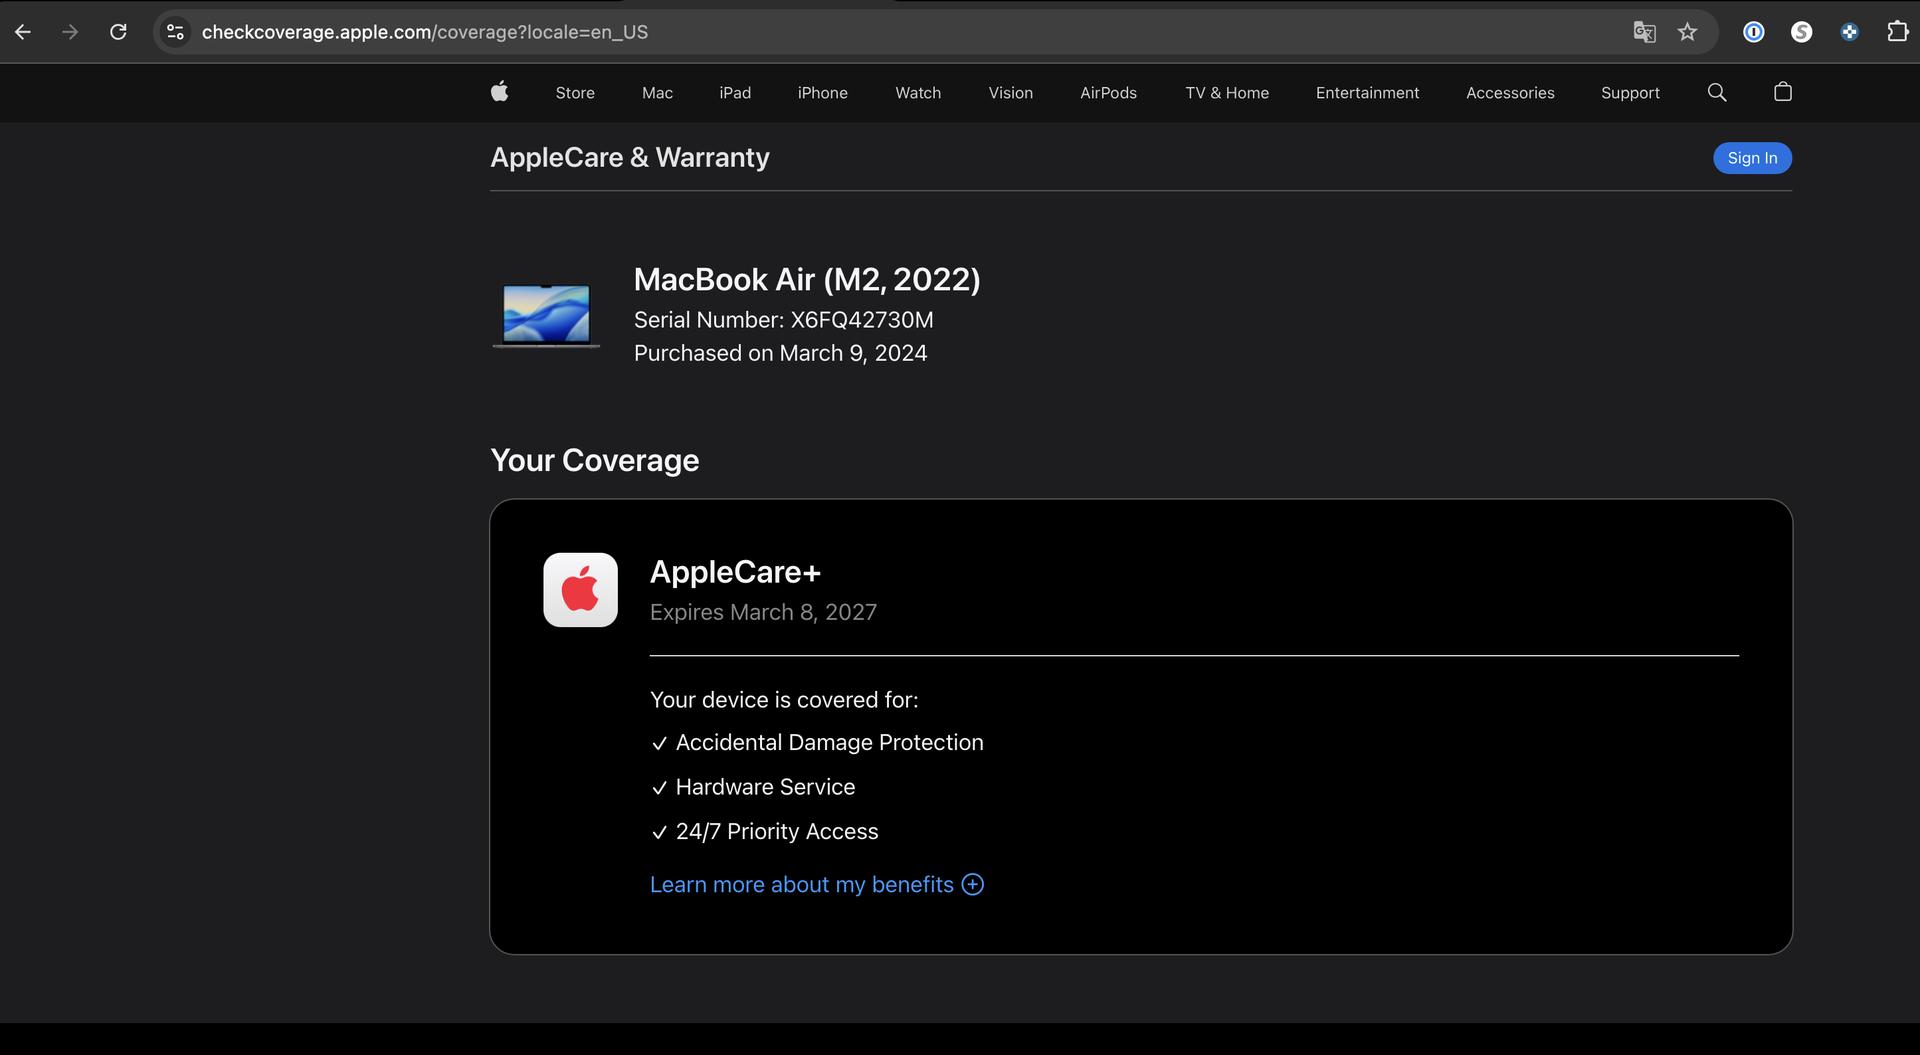The image size is (1920, 1055).
Task: Open the Watch menu
Action: pos(918,93)
